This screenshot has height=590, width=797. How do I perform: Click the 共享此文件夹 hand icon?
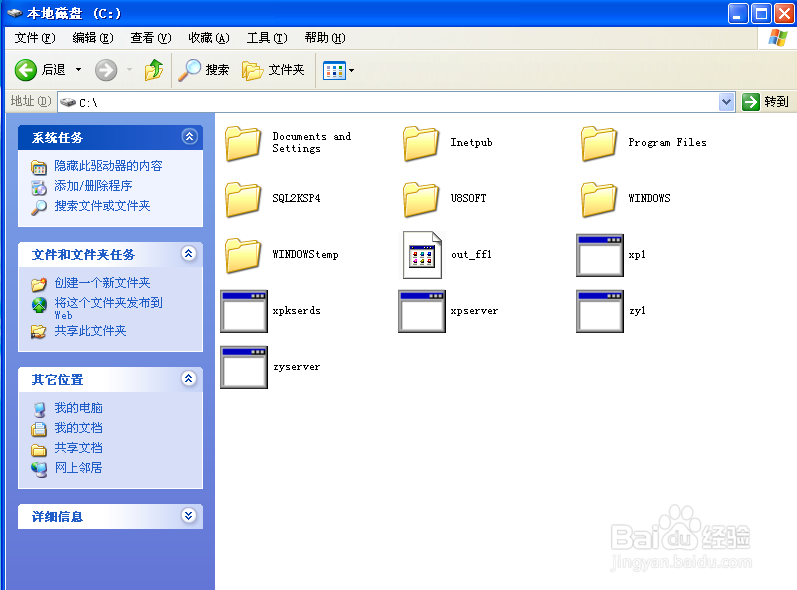(39, 332)
